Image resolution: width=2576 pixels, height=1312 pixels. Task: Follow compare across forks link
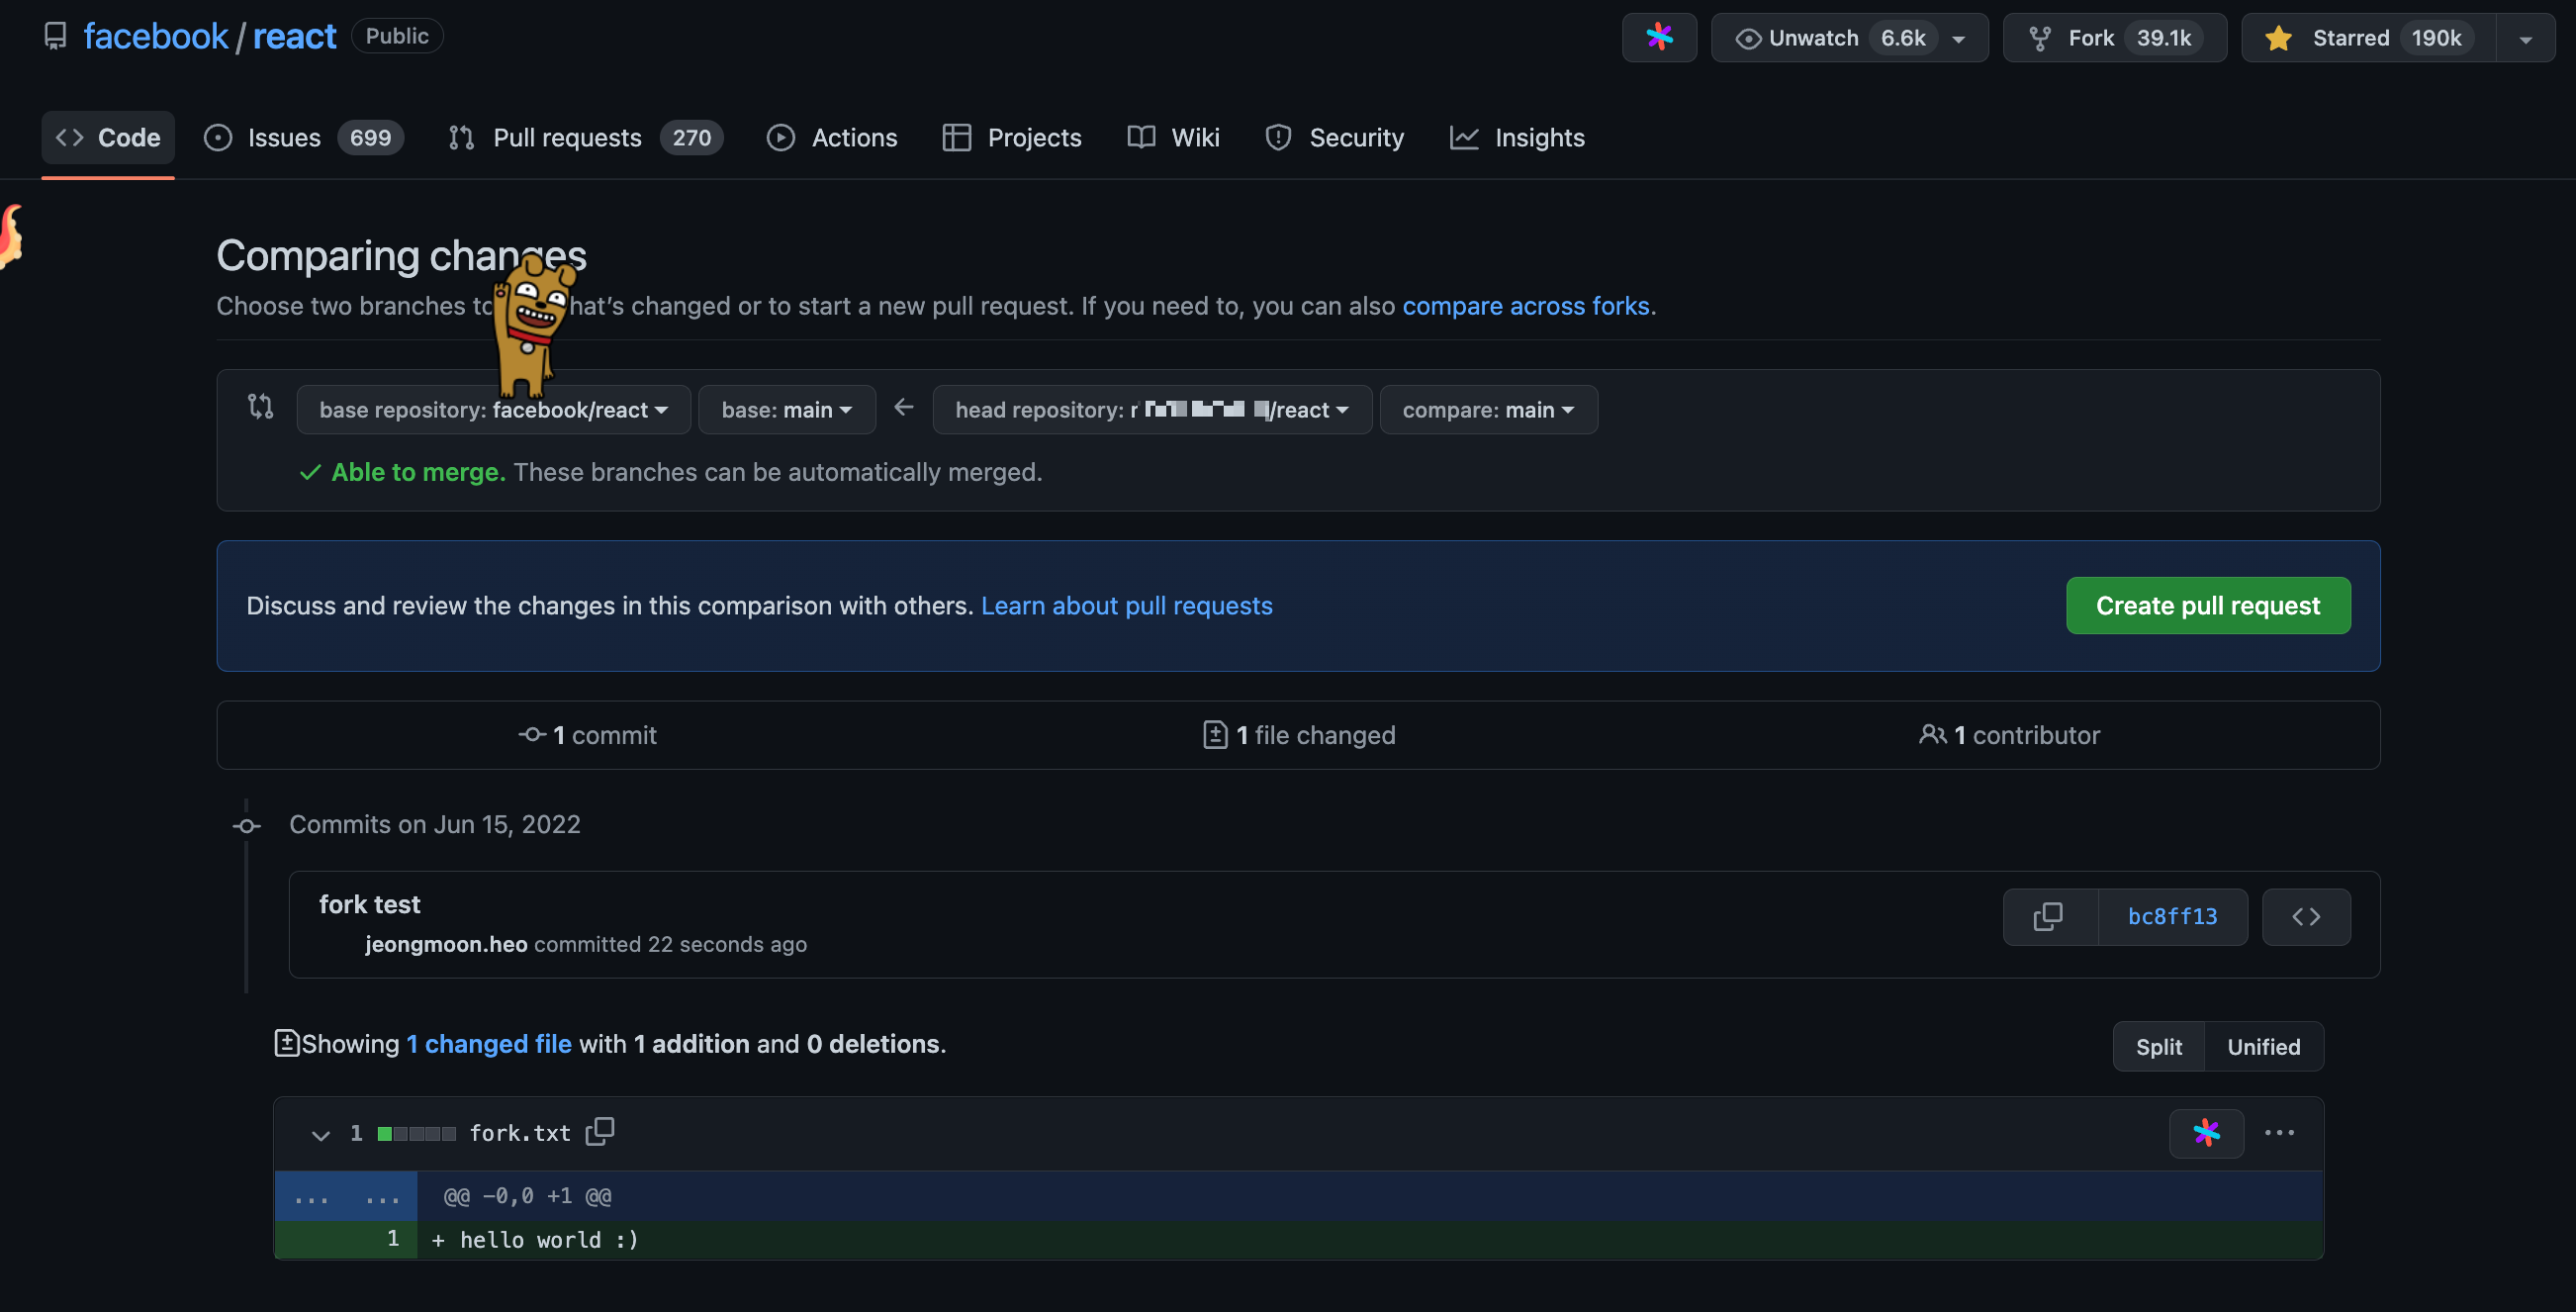[1525, 306]
